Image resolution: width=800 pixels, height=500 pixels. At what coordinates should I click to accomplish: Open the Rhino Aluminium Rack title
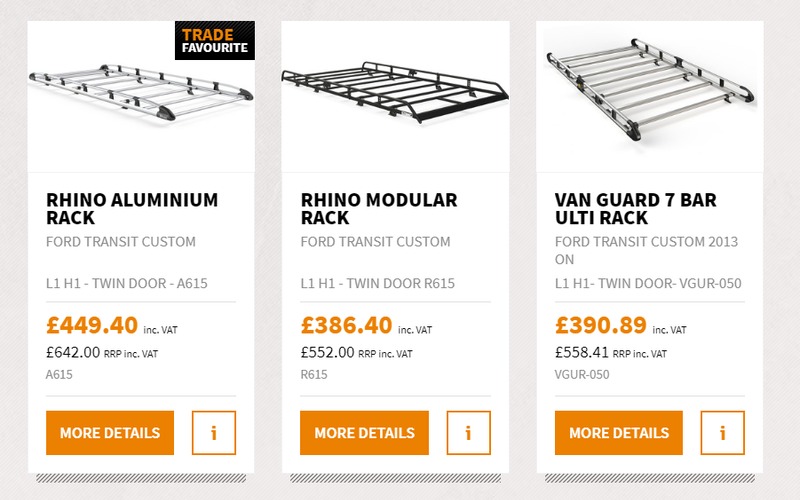[132, 208]
